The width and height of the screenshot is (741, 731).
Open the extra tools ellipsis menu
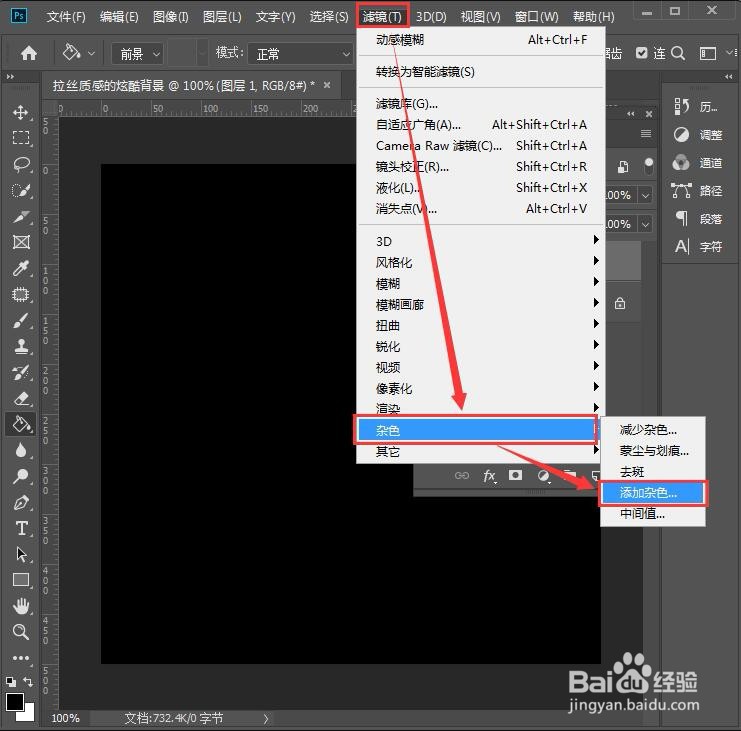[21, 658]
